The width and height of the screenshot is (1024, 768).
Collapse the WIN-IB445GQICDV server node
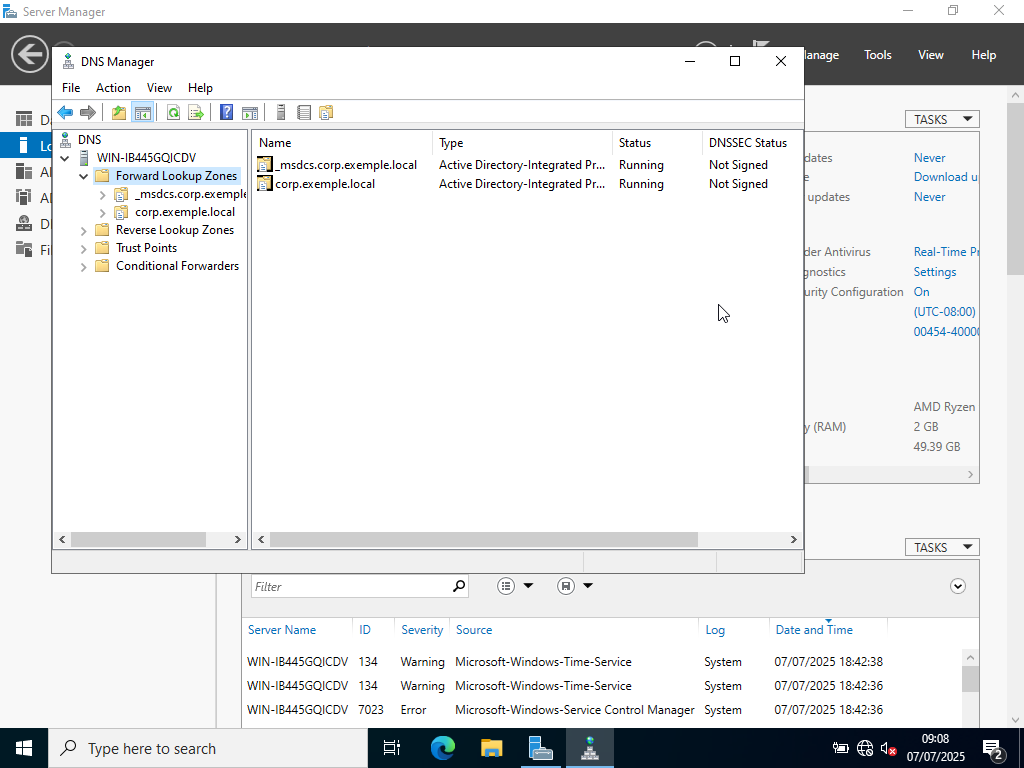65,158
